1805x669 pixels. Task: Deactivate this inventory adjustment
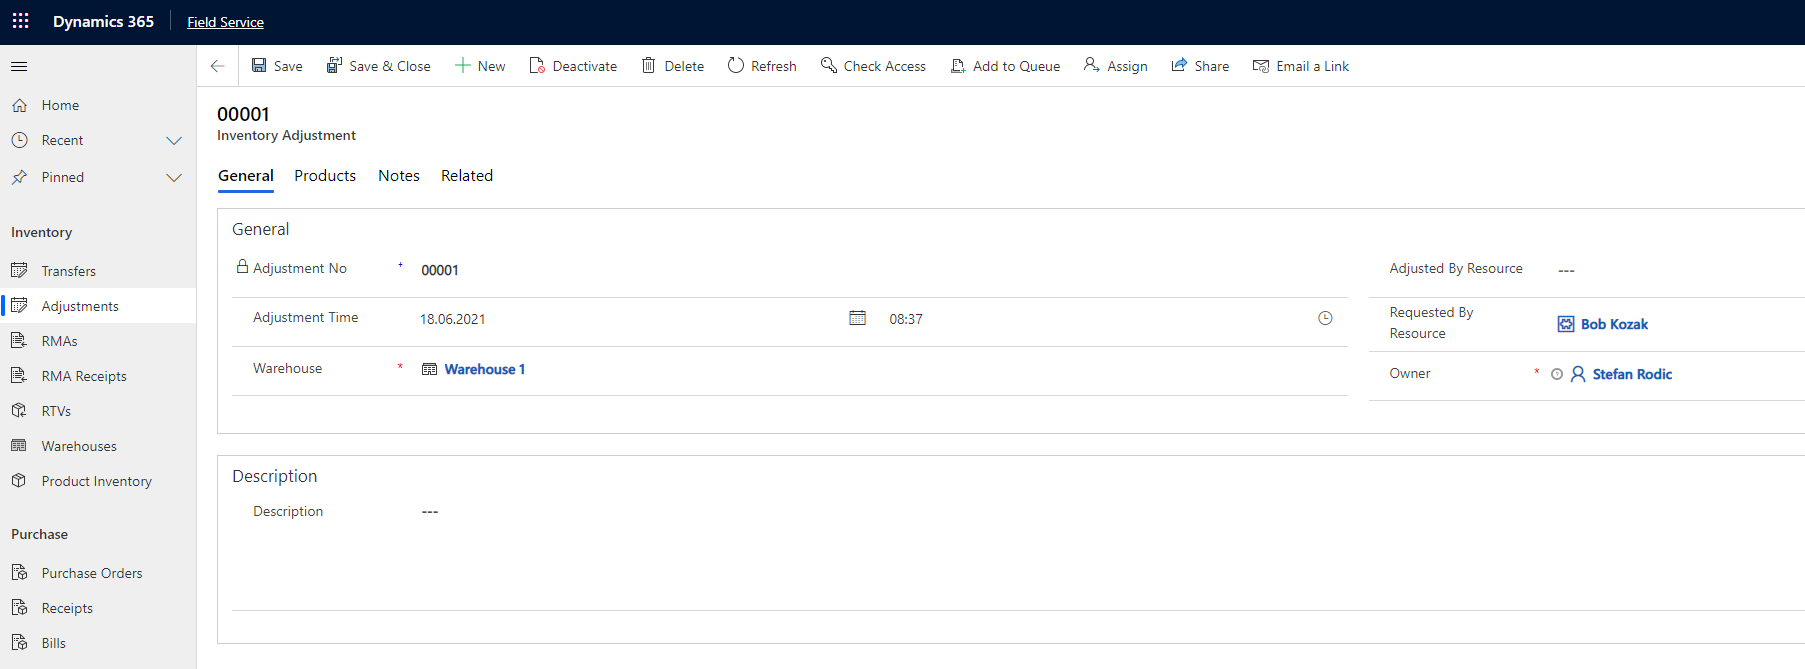(574, 66)
